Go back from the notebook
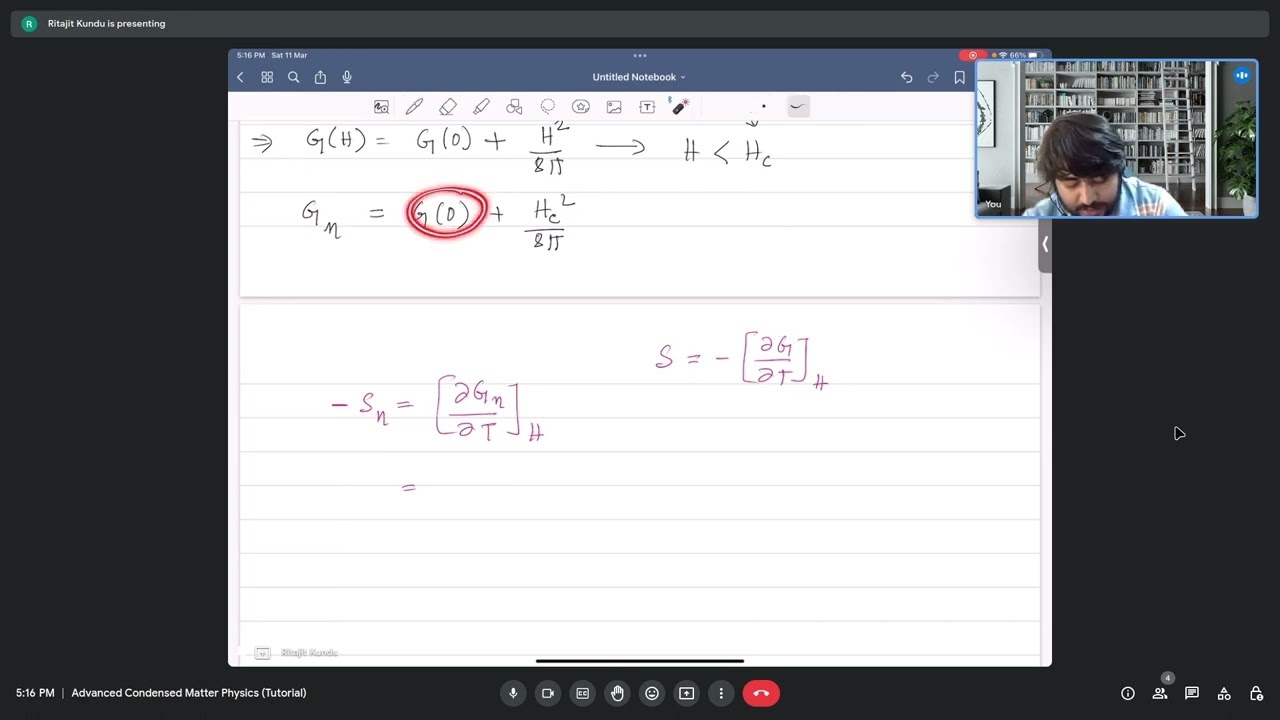Viewport: 1280px width, 720px height. point(240,77)
